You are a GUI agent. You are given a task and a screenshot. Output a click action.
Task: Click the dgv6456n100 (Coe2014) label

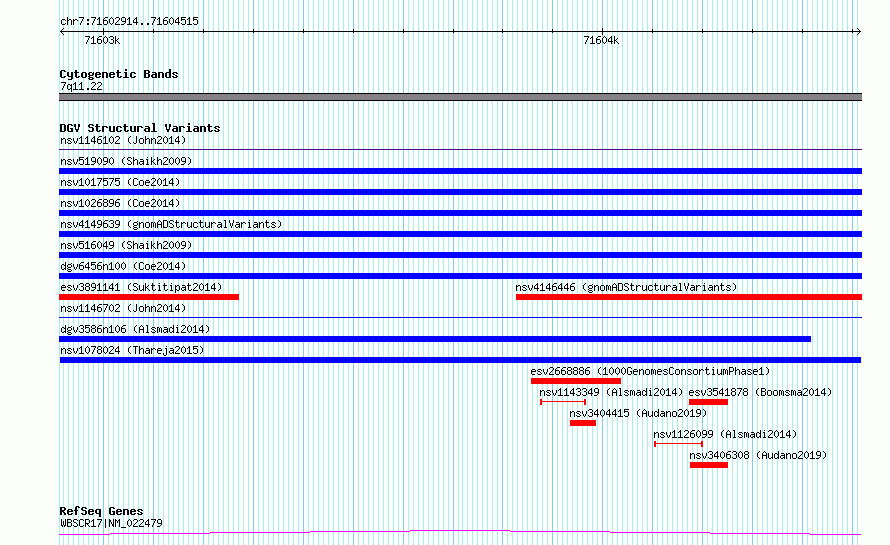[x=123, y=266]
